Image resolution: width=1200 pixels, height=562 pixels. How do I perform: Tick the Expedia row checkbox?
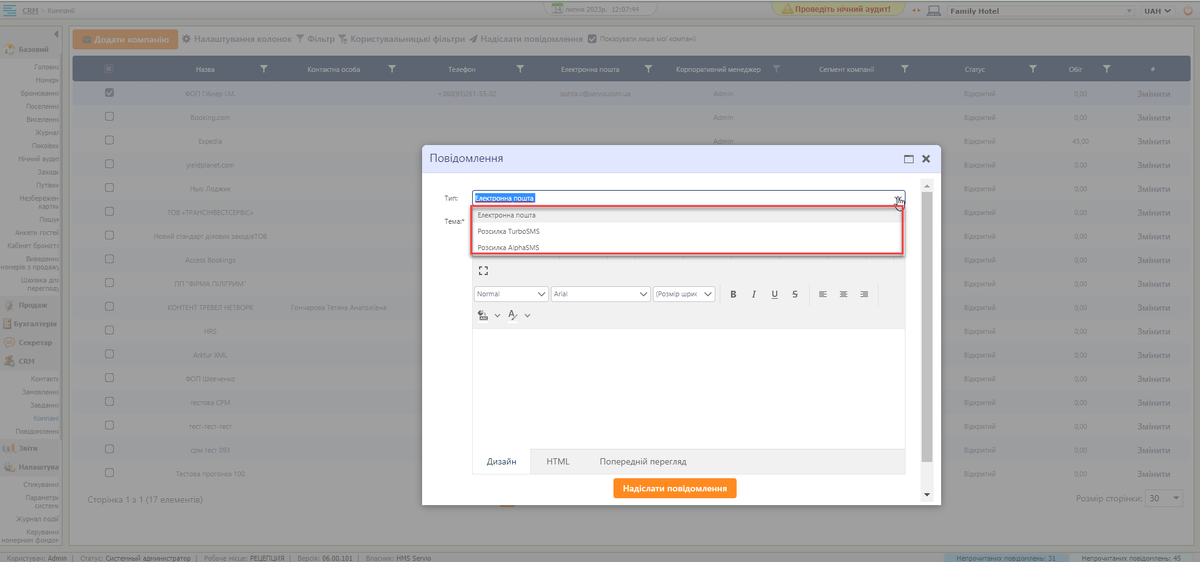(x=109, y=141)
